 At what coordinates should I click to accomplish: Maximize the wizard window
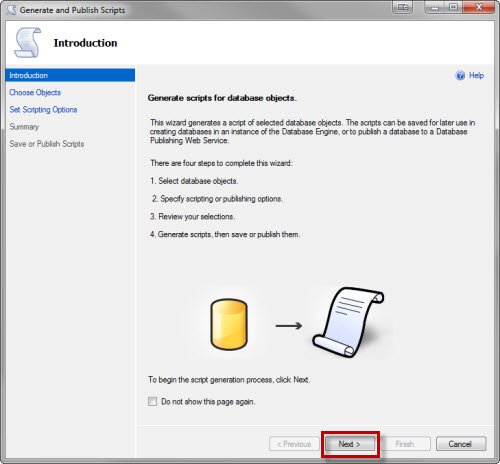pyautogui.click(x=453, y=7)
